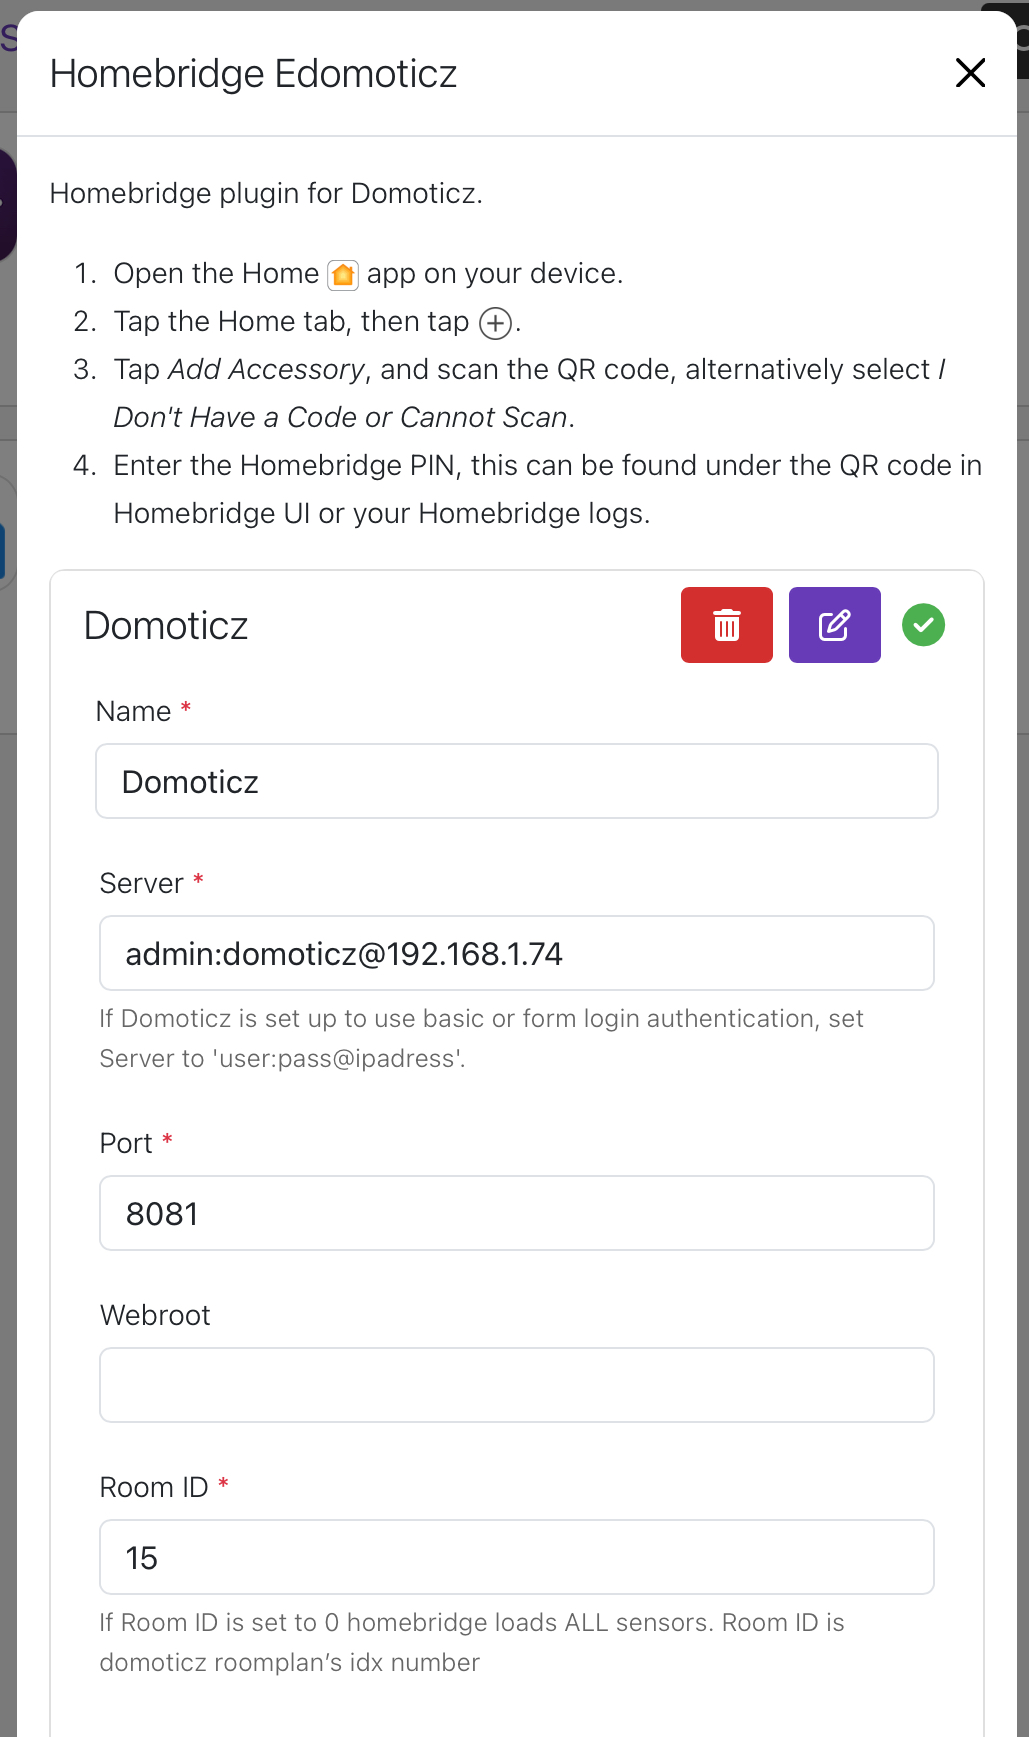Close the Homebridge Edomoticz dialog
This screenshot has height=1737, width=1029.
pyautogui.click(x=970, y=73)
